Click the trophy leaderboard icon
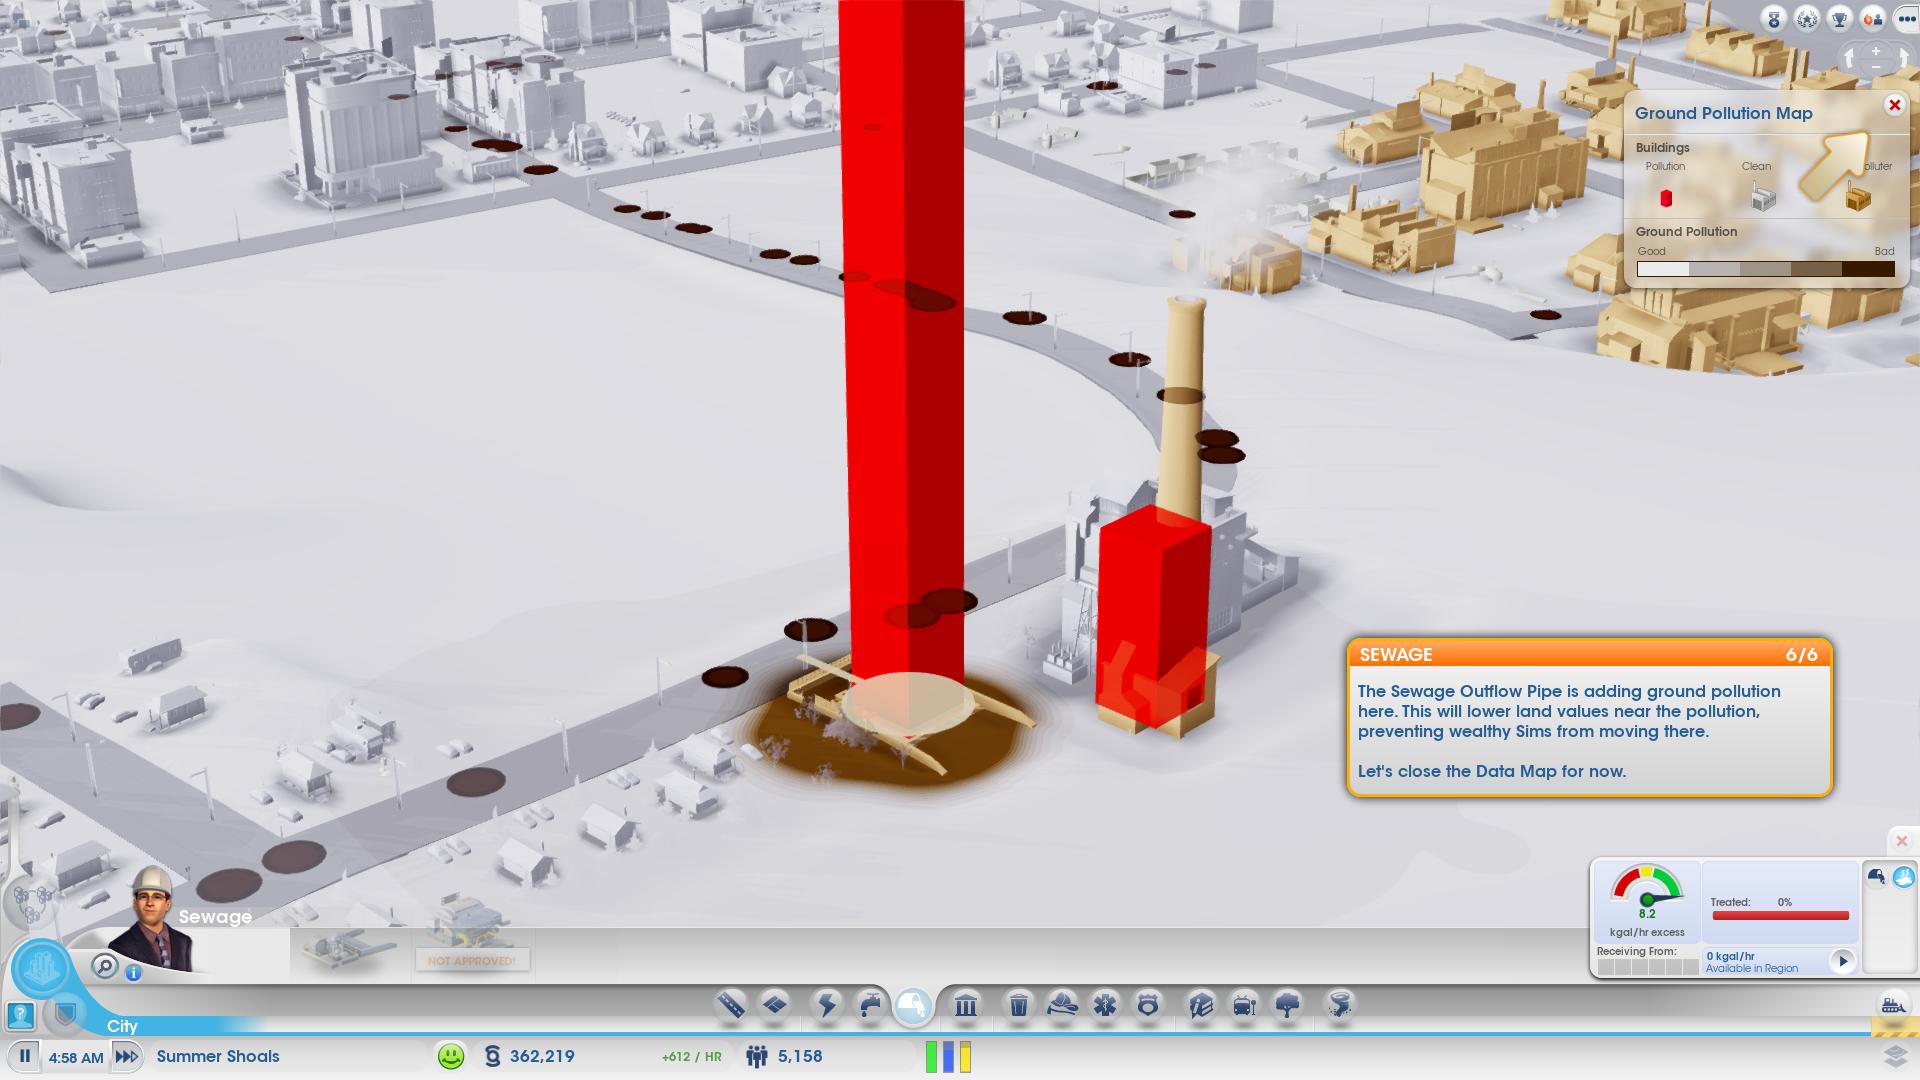1920x1080 pixels. pyautogui.click(x=1840, y=19)
